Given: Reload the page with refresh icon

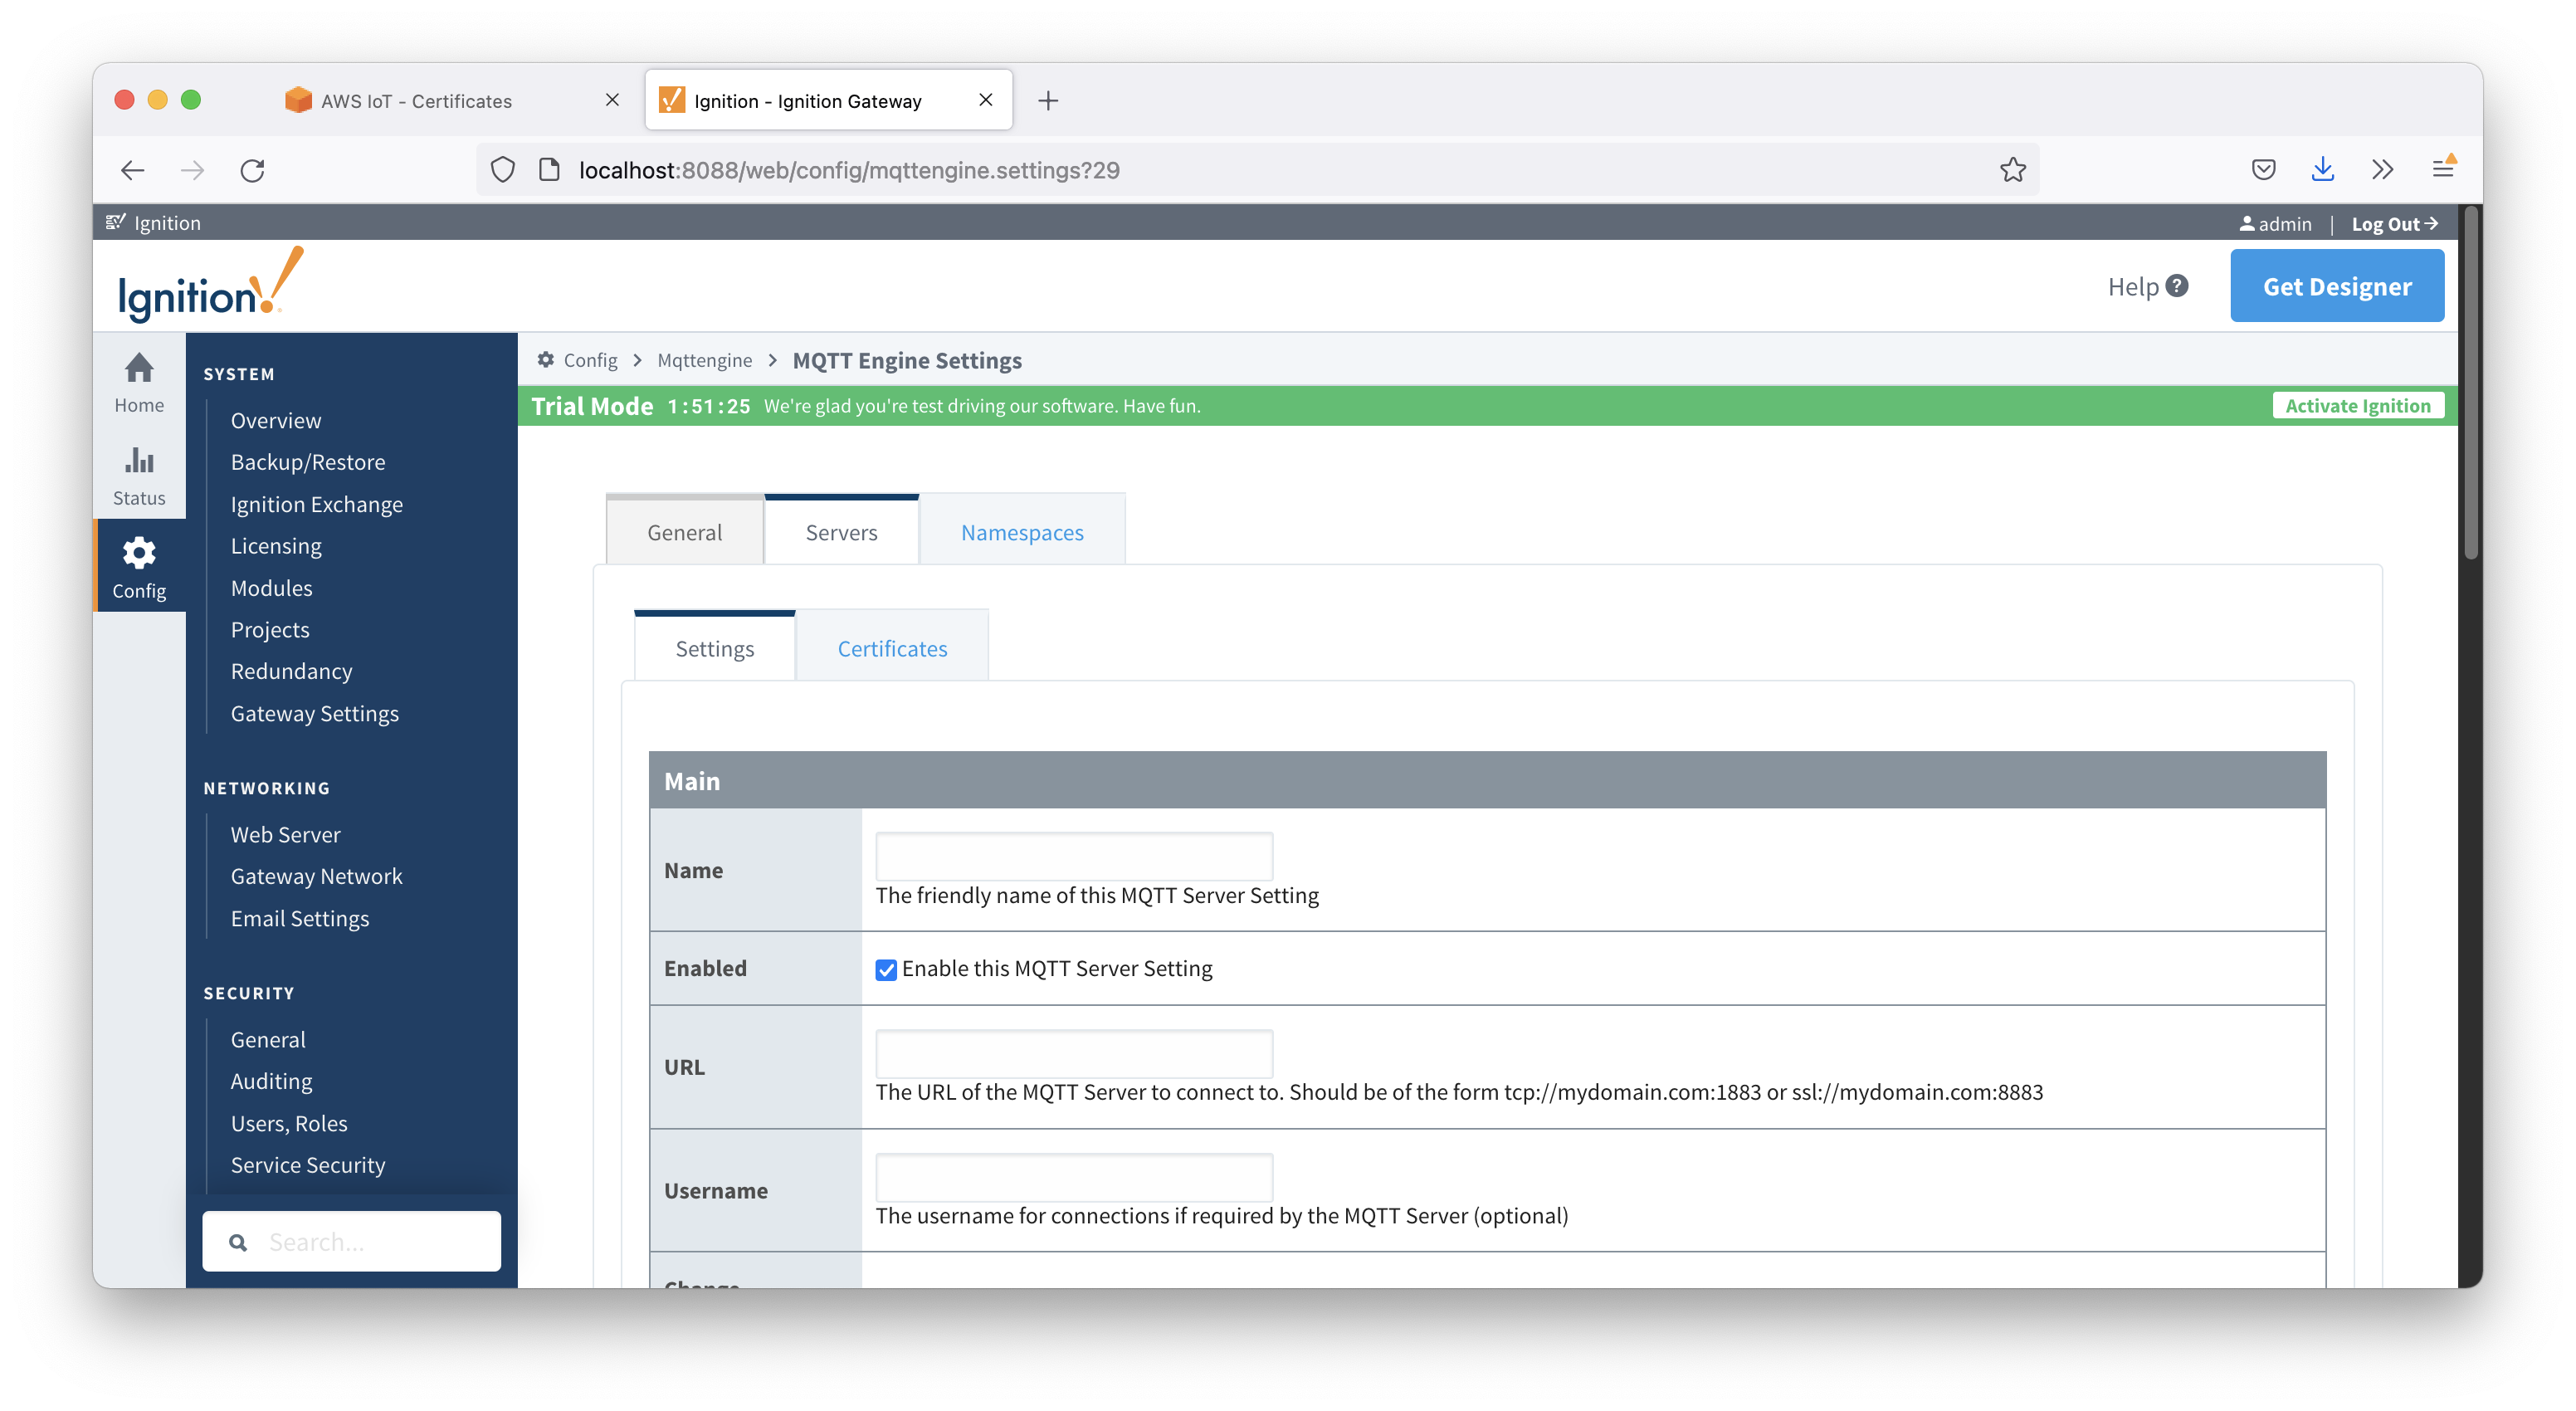Looking at the screenshot, I should pyautogui.click(x=252, y=170).
